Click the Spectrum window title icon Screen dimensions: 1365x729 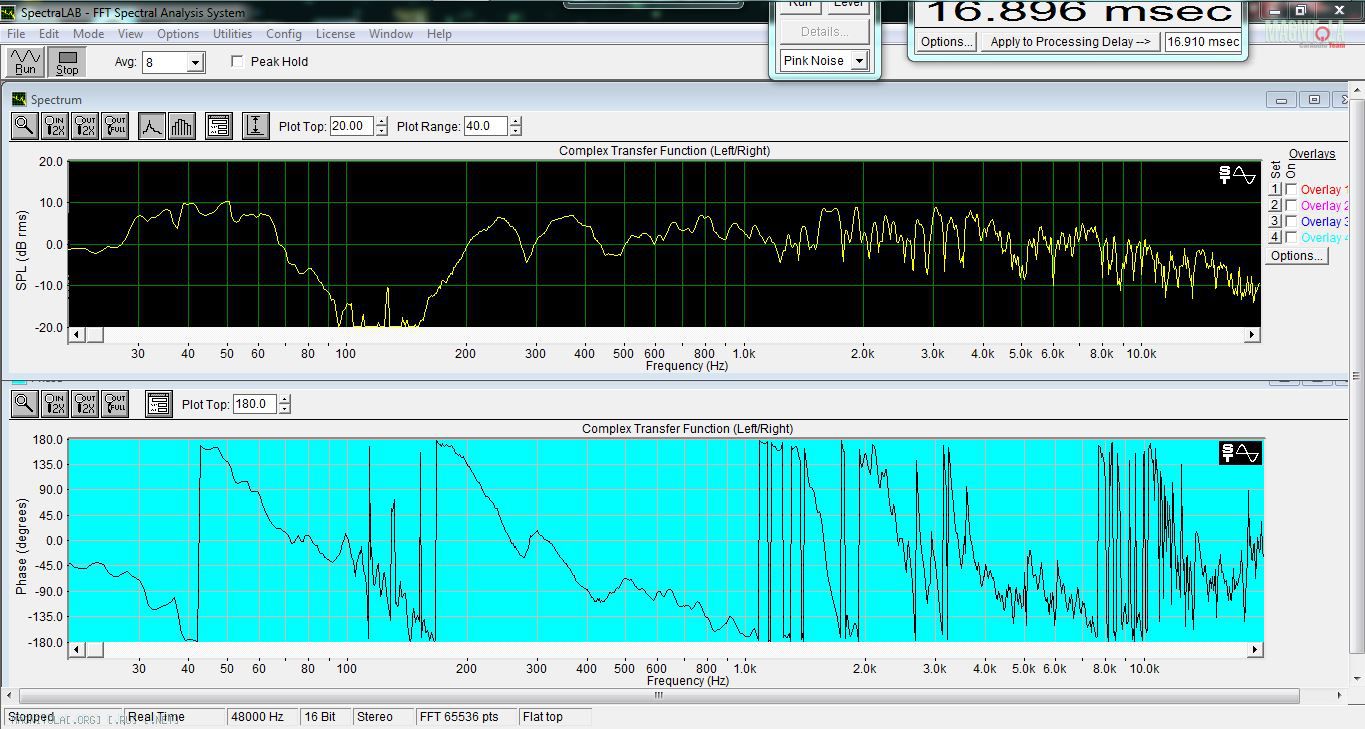pyautogui.click(x=19, y=99)
